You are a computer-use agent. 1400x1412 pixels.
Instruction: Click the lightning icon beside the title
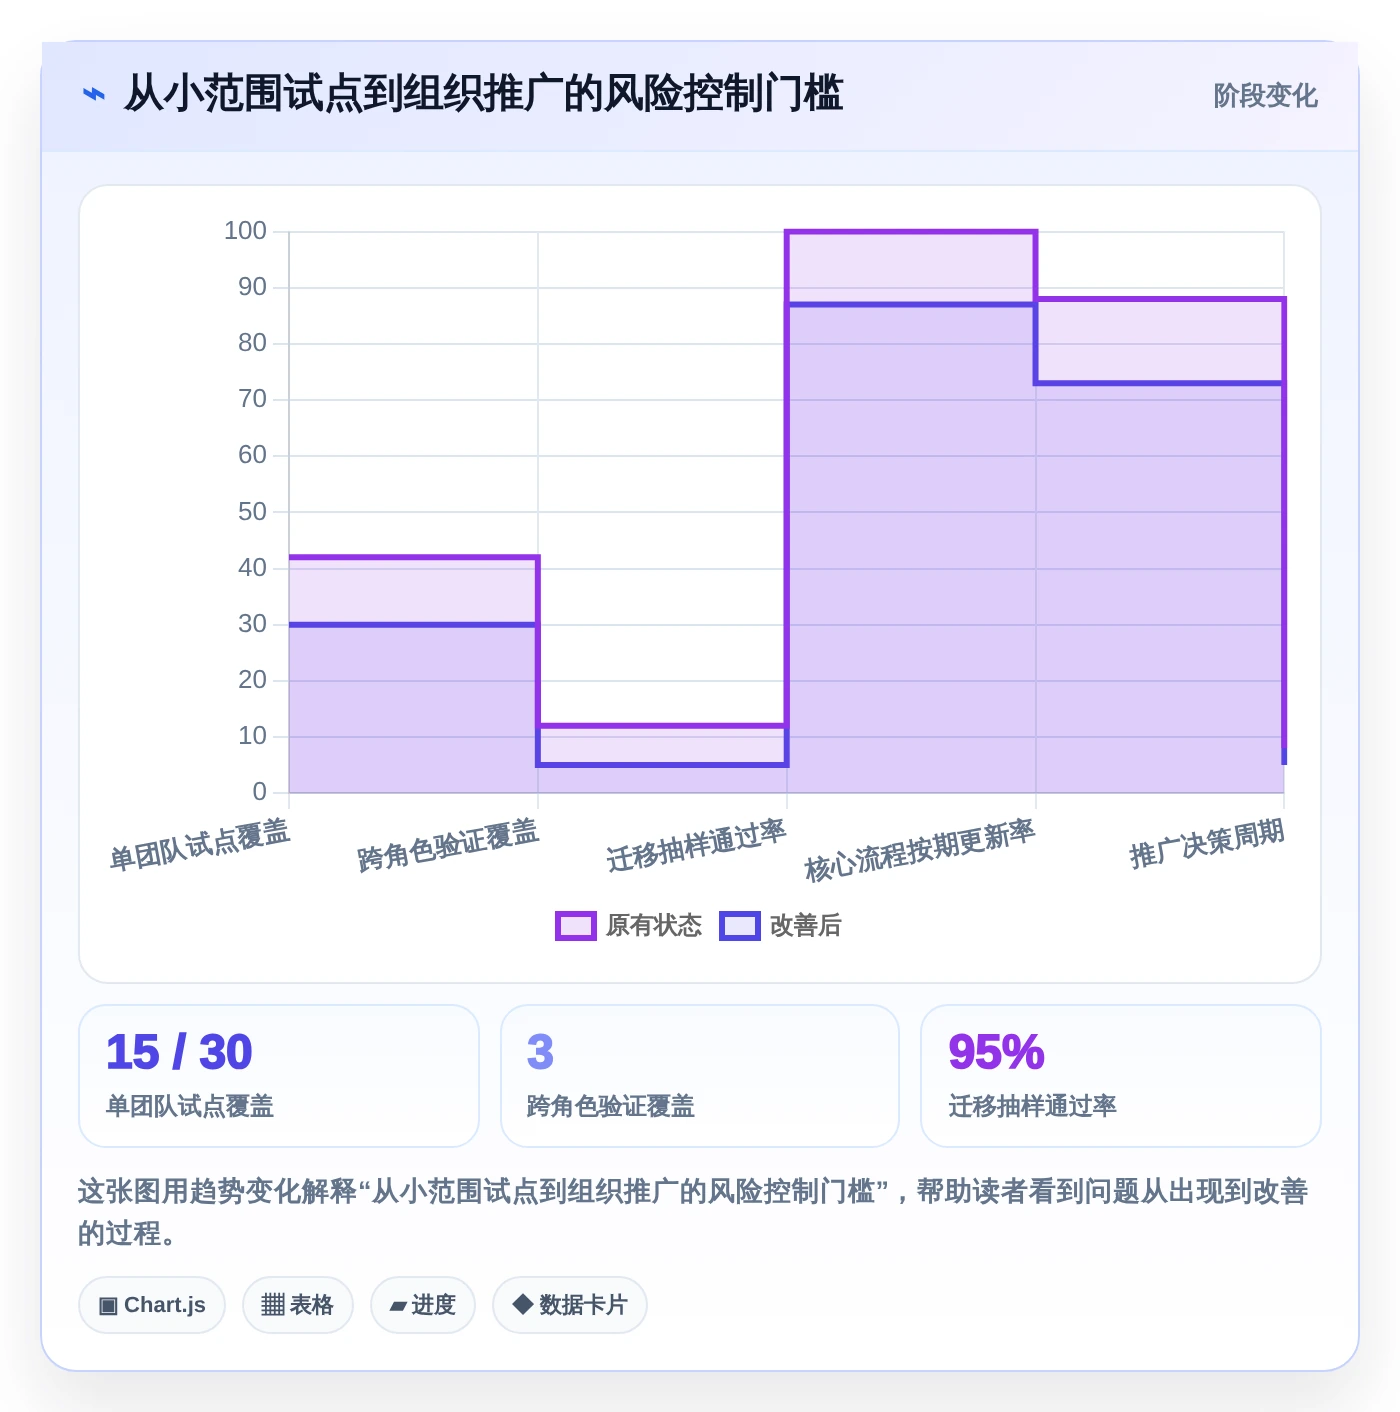(x=94, y=95)
